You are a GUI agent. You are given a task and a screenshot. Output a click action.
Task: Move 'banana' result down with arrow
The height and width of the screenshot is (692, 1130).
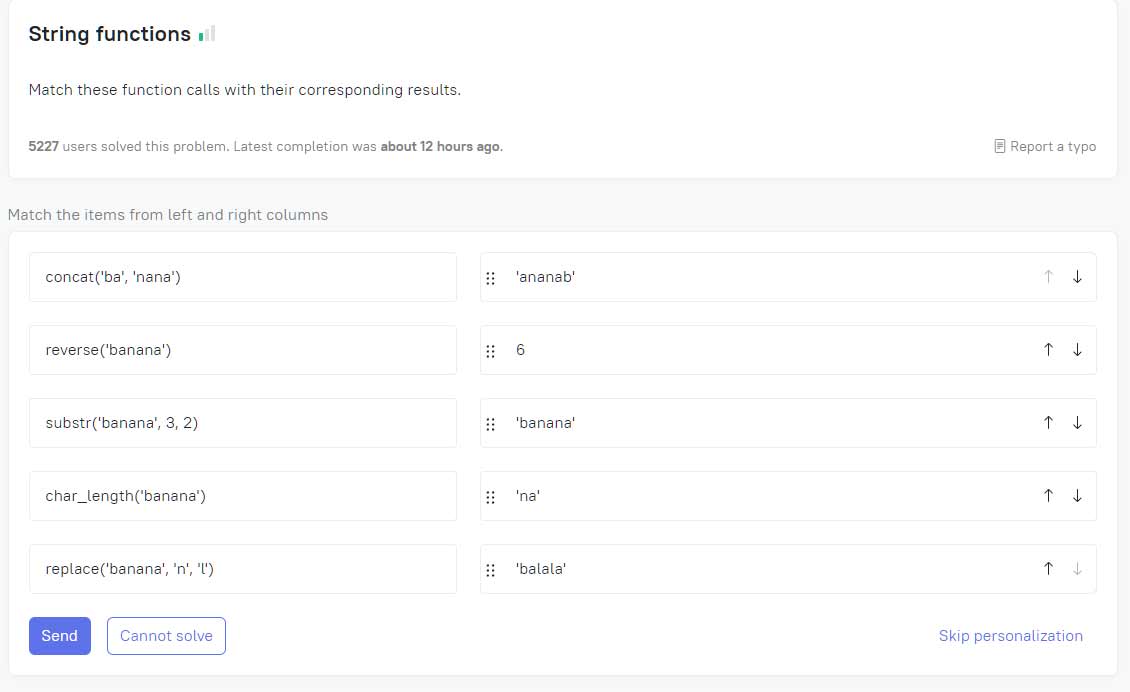click(1077, 422)
